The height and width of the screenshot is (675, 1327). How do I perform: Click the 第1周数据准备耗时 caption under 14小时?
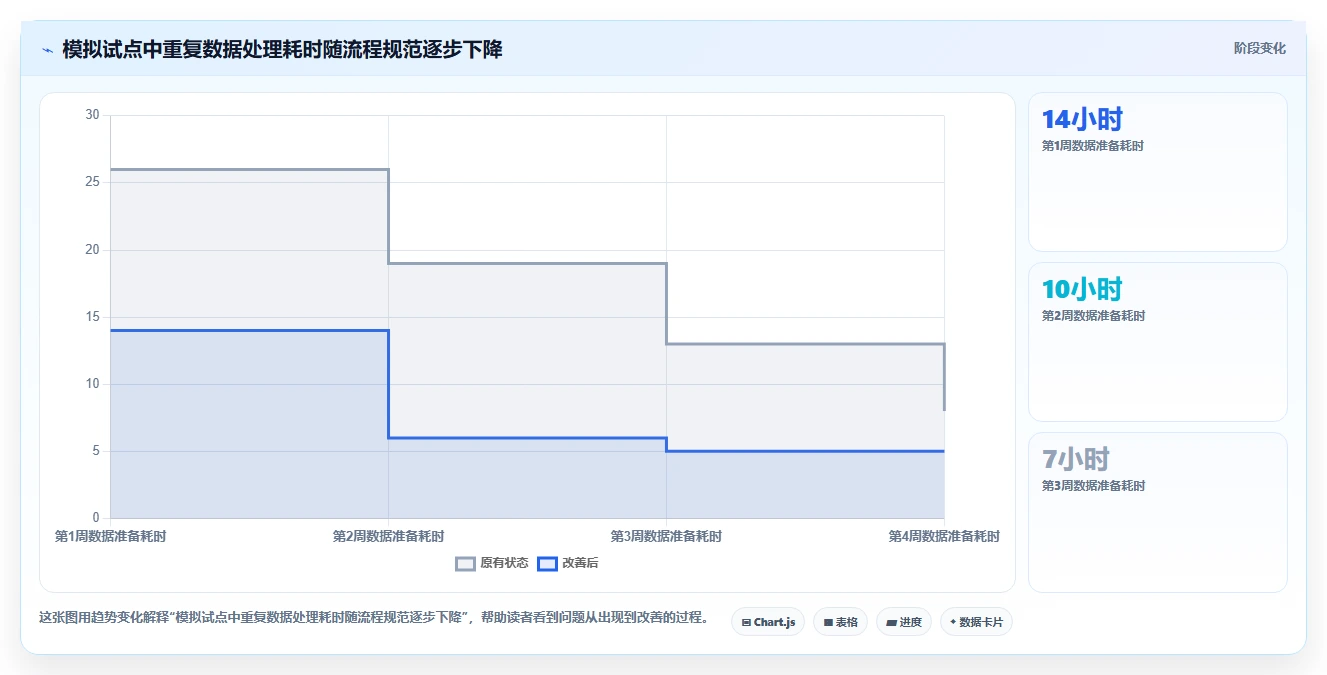[x=1093, y=146]
